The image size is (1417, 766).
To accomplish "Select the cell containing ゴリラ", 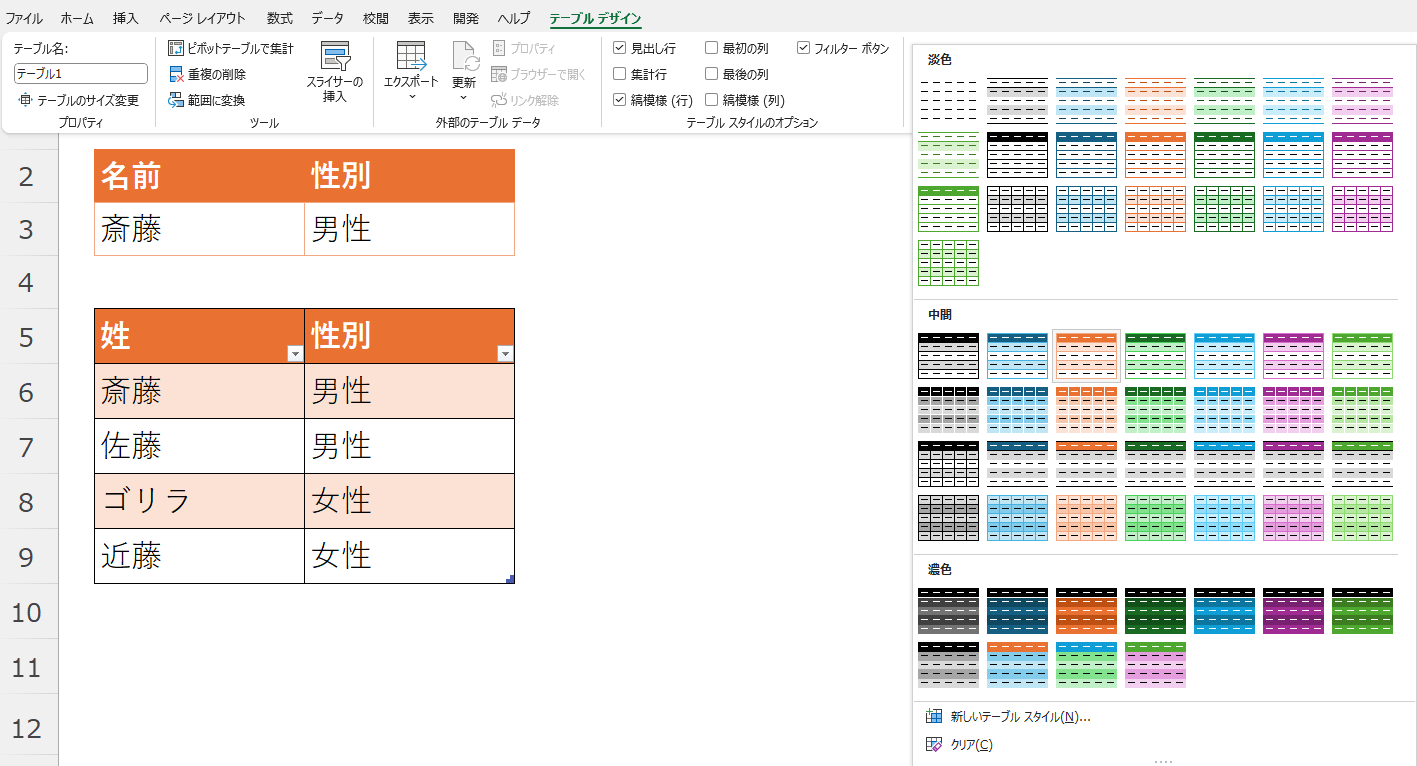I will click(x=199, y=500).
